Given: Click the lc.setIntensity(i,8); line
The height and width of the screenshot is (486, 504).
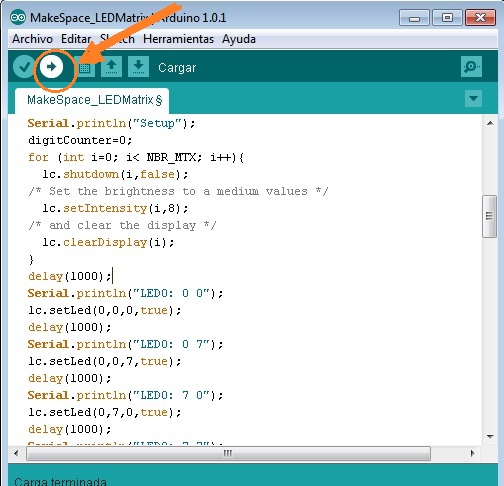Looking at the screenshot, I should [x=115, y=208].
